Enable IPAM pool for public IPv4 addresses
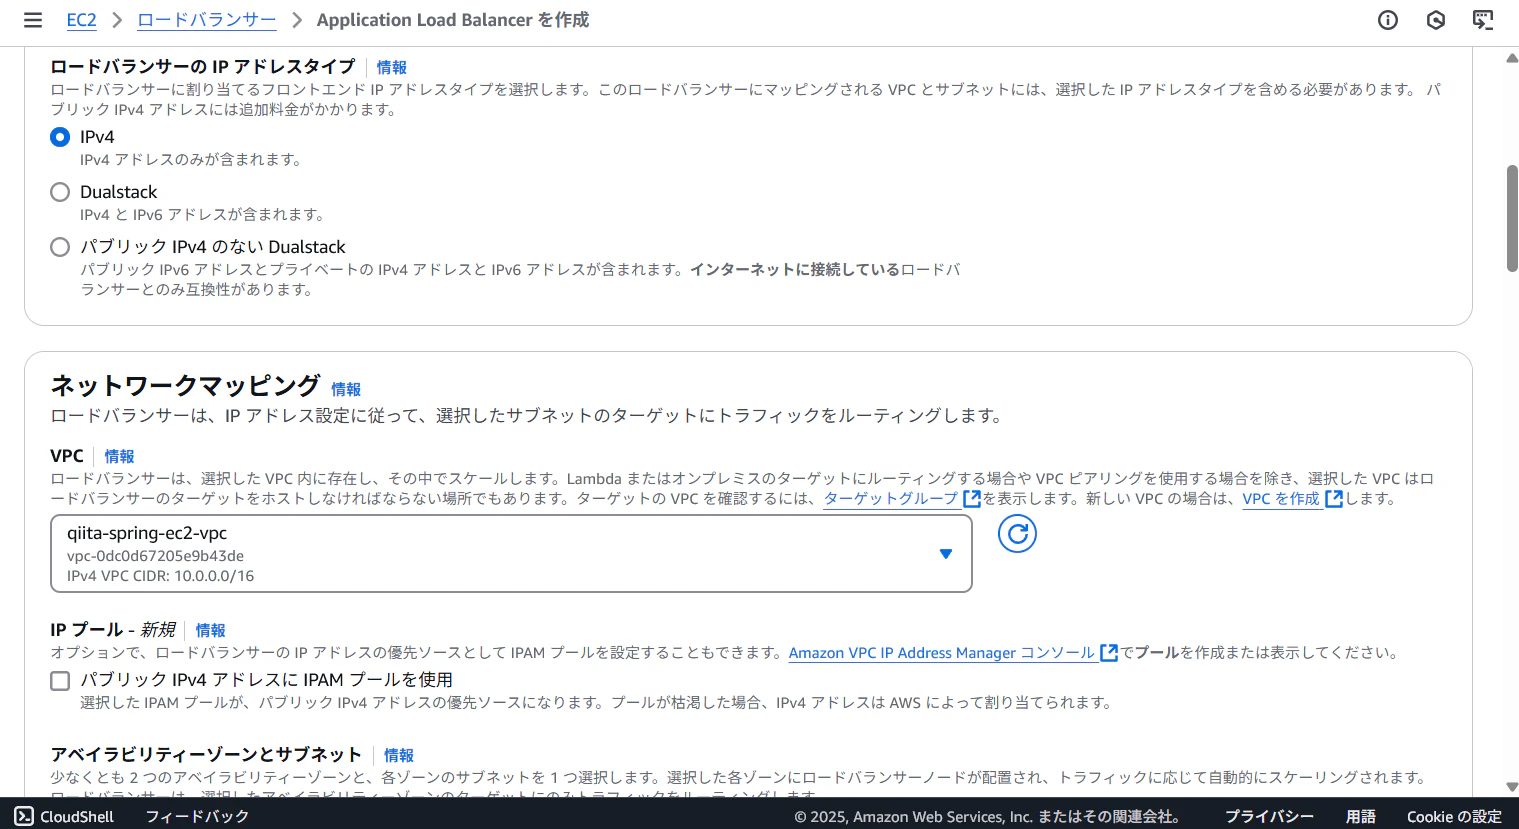Viewport: 1519px width, 829px height. [x=60, y=681]
